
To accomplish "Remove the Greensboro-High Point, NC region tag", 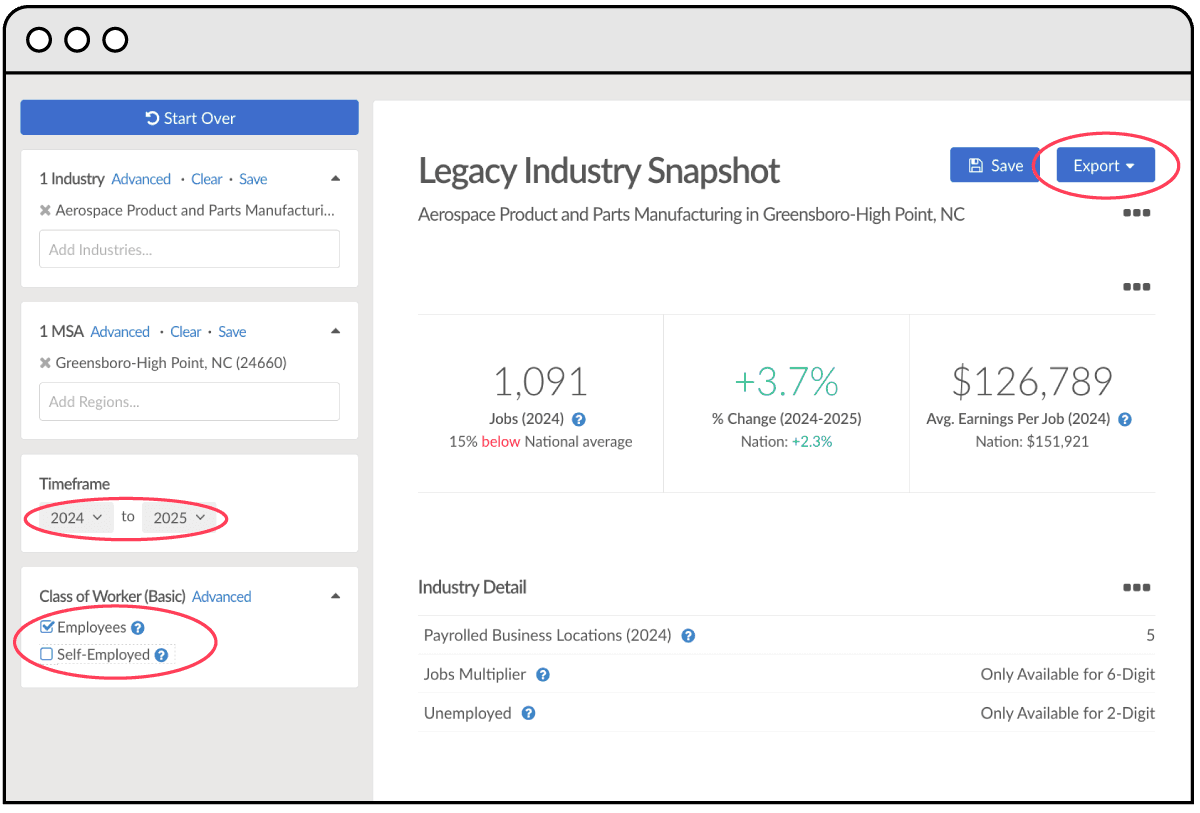I will click(46, 363).
